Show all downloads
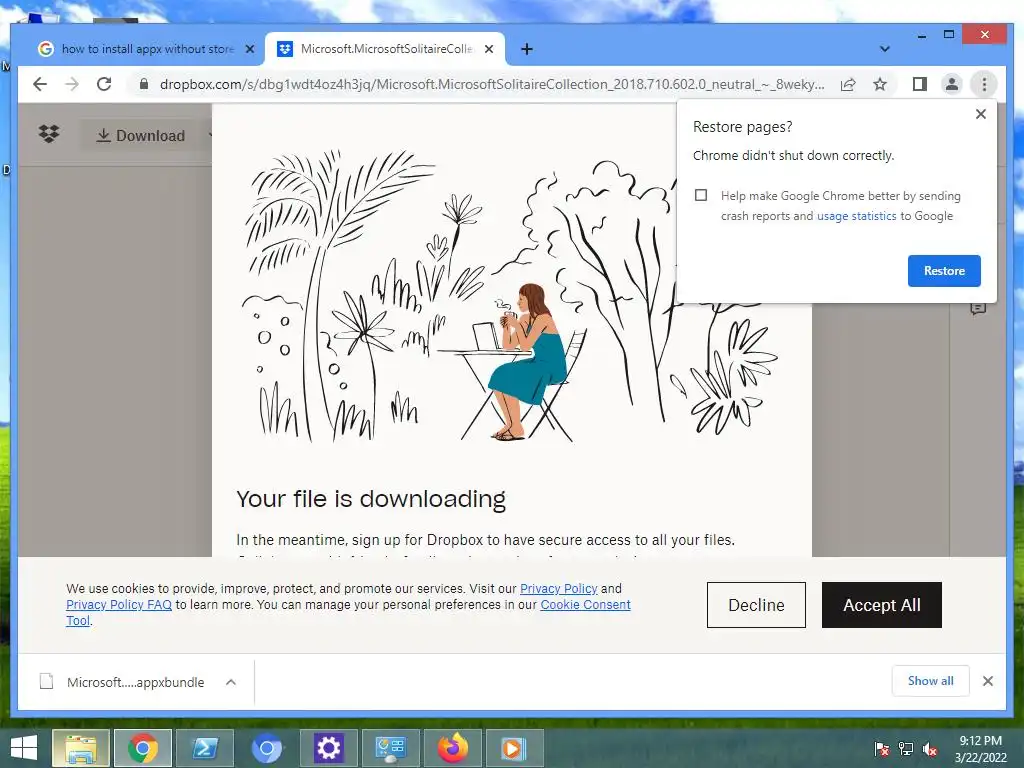Screen dimensions: 1024x768 pos(931,681)
